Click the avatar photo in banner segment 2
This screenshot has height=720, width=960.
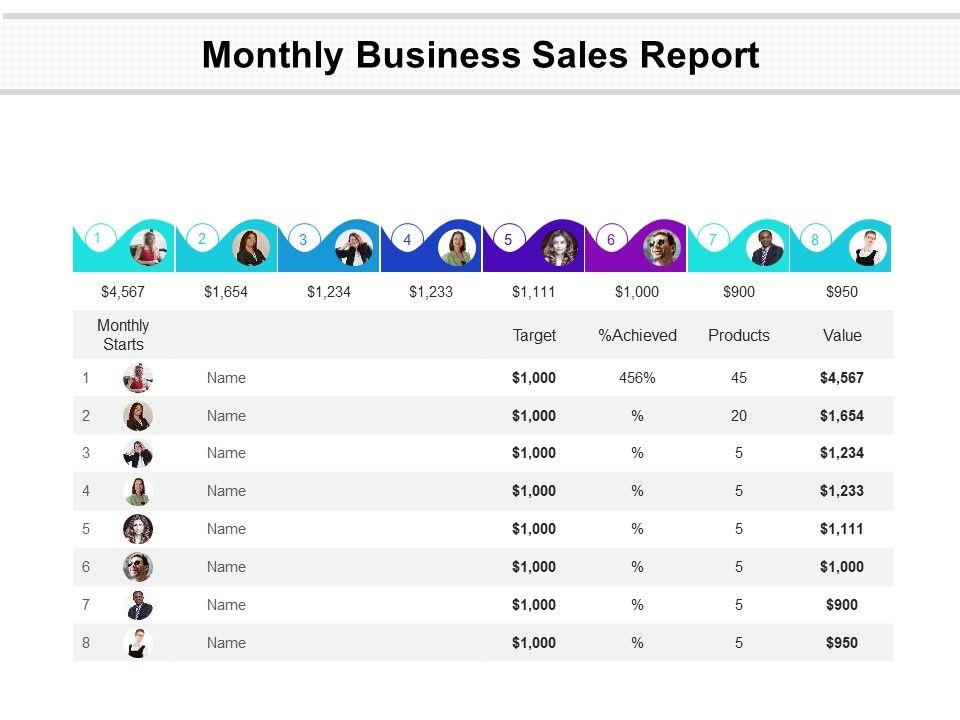251,248
